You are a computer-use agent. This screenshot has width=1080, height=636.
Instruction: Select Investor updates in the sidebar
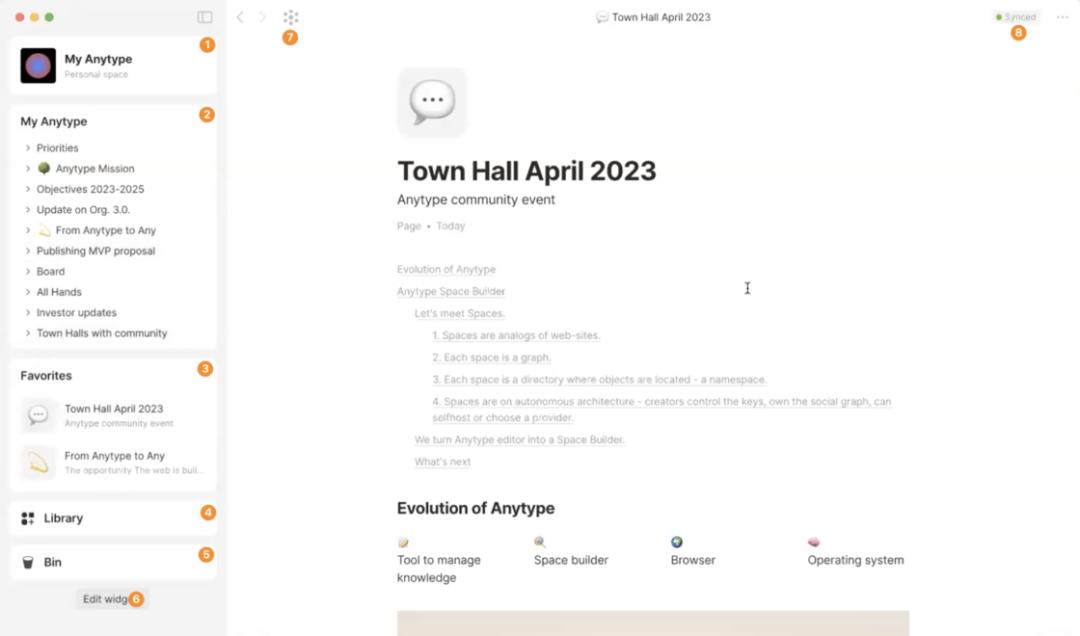coord(76,312)
